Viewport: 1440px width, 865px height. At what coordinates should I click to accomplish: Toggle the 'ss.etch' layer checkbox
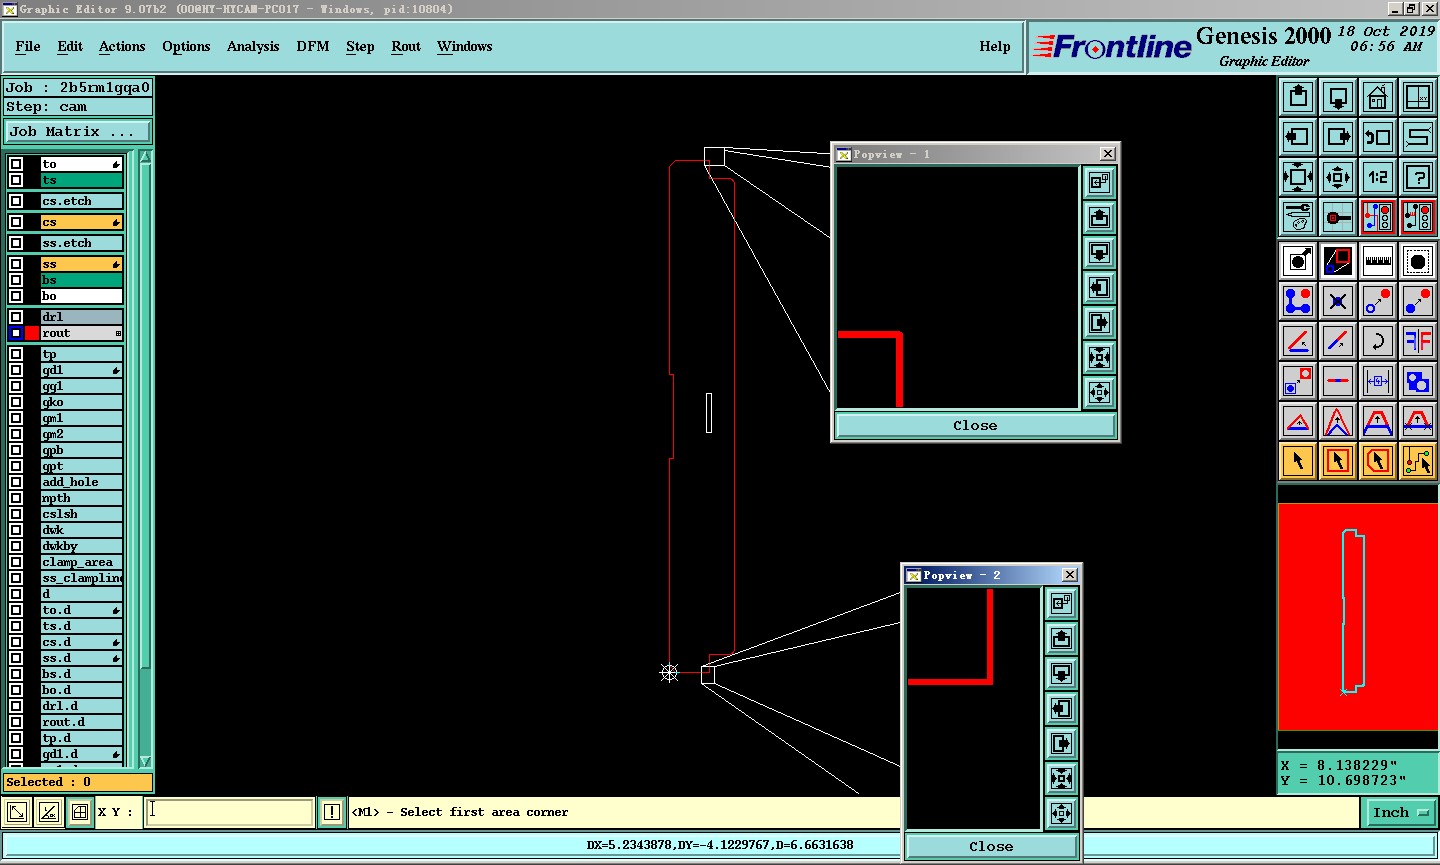click(x=16, y=243)
